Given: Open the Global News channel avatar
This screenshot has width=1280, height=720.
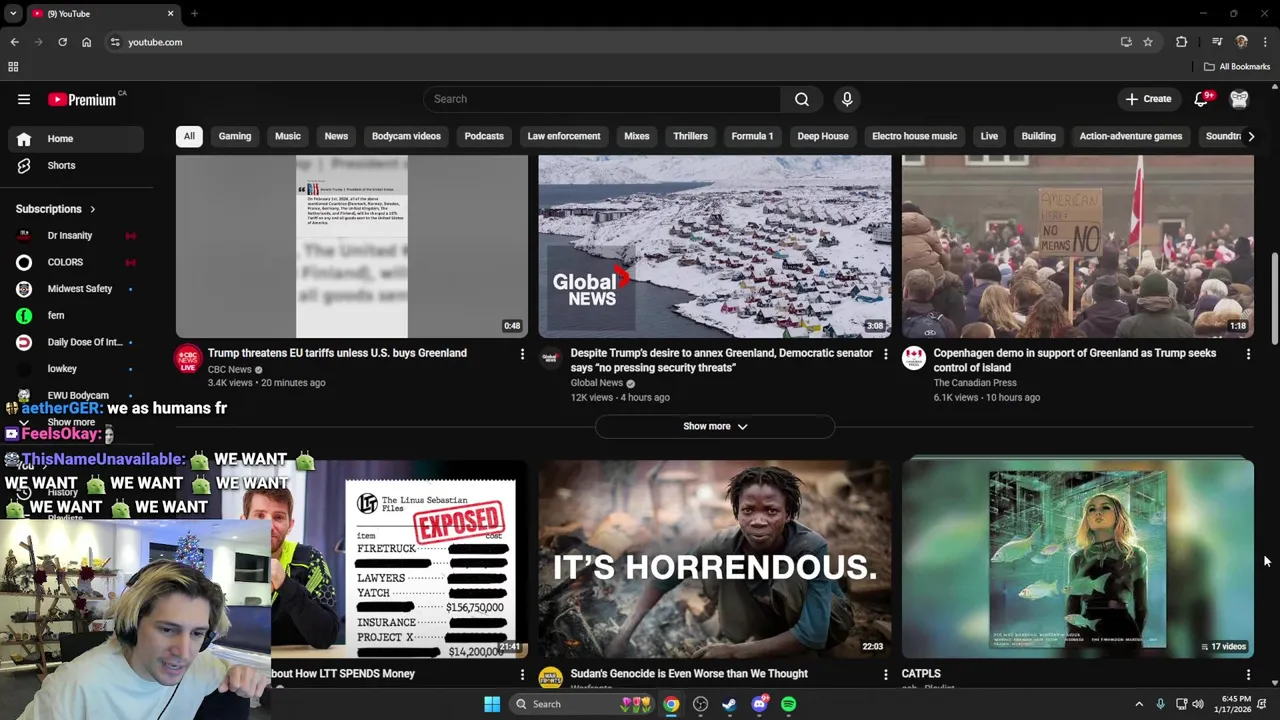Looking at the screenshot, I should pos(550,358).
